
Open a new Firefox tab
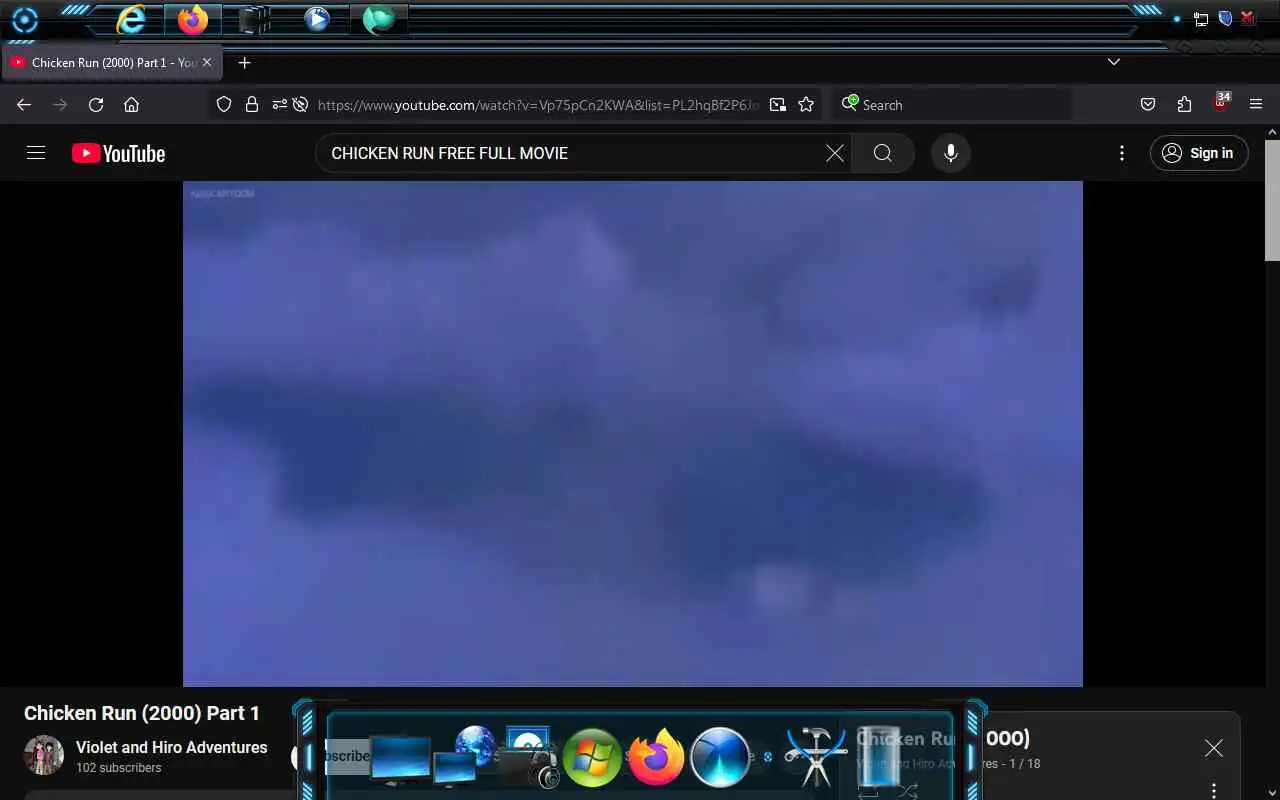(x=244, y=62)
